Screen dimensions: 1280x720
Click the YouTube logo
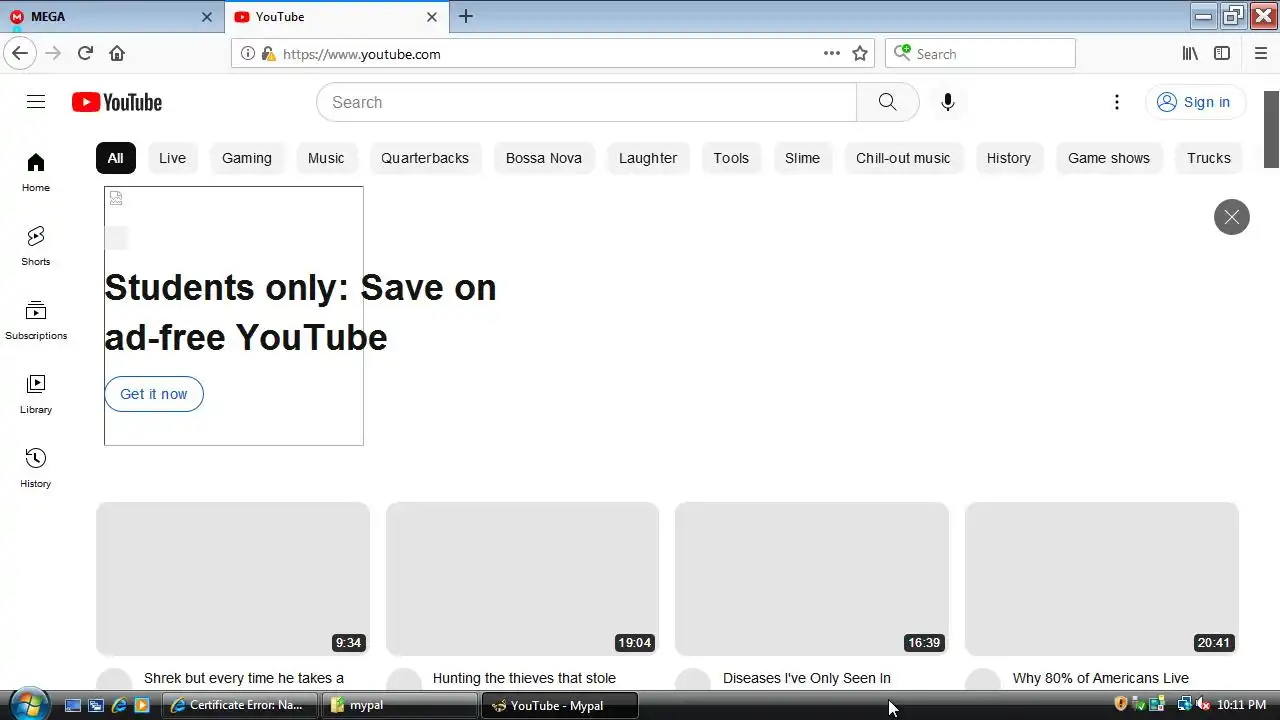117,102
